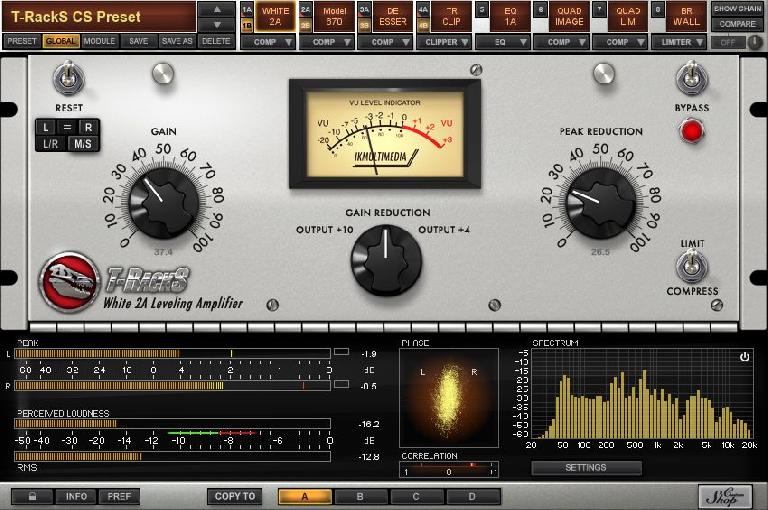Image resolution: width=768 pixels, height=510 pixels.
Task: Flip the LIMIT/COMPRESS toggle switch
Action: [692, 266]
